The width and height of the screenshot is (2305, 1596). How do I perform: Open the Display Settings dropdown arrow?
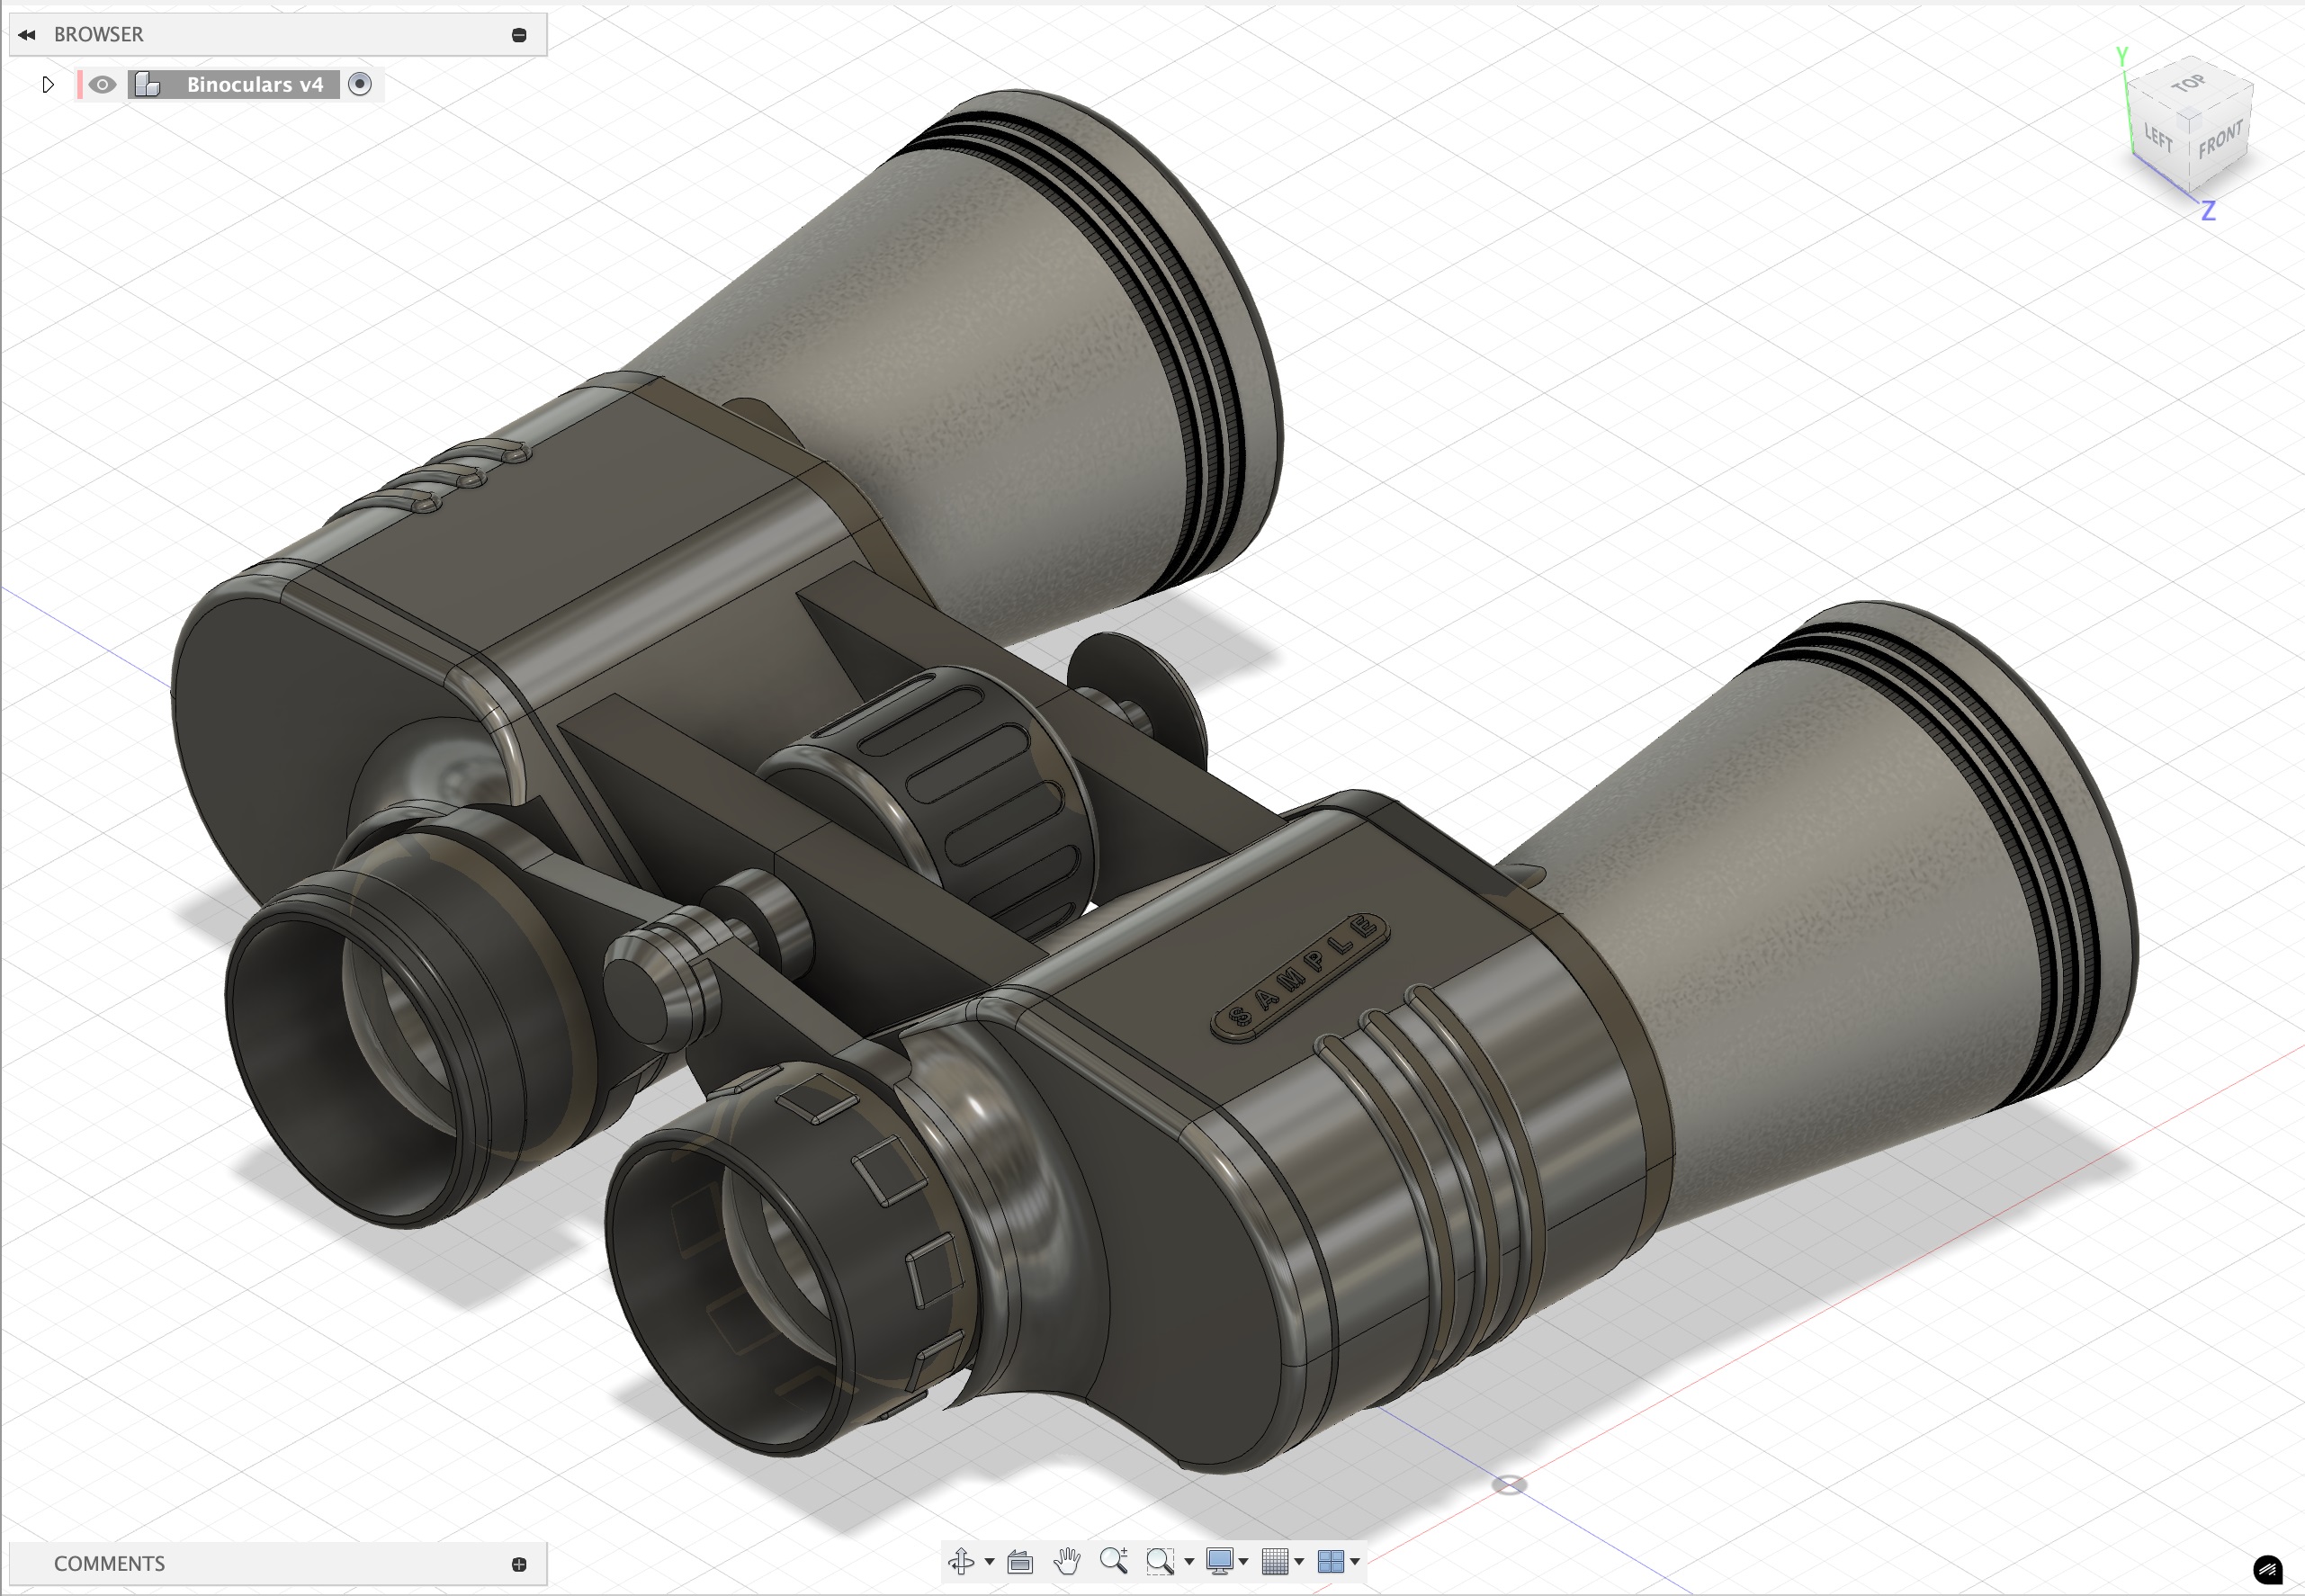click(1244, 1561)
